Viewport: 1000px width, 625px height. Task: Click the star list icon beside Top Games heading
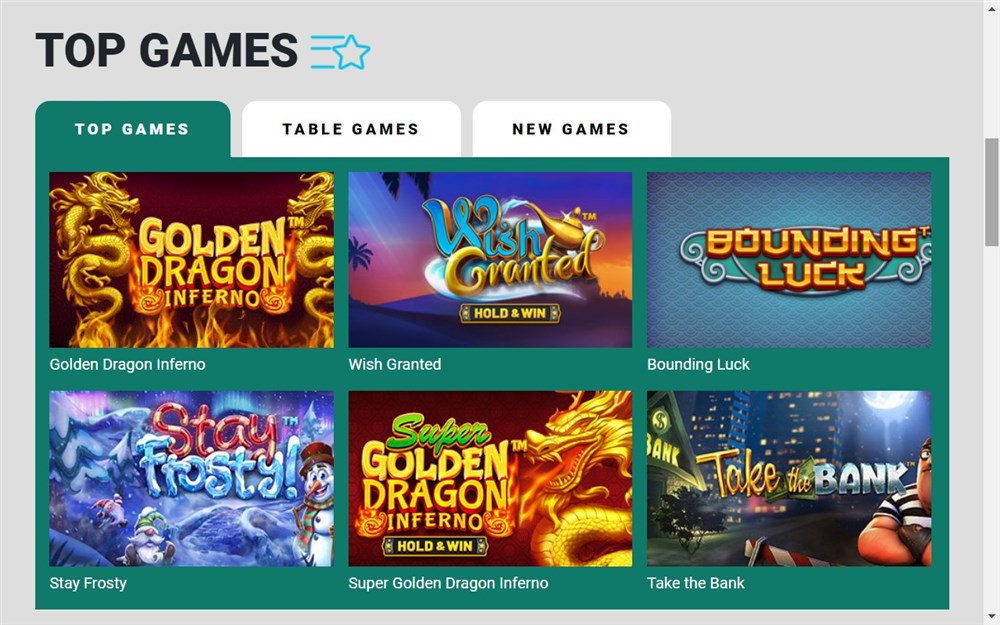click(x=340, y=52)
